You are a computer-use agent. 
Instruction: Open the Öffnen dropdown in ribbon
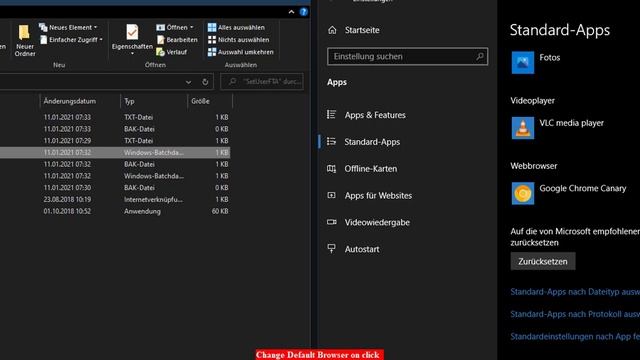[x=175, y=27]
